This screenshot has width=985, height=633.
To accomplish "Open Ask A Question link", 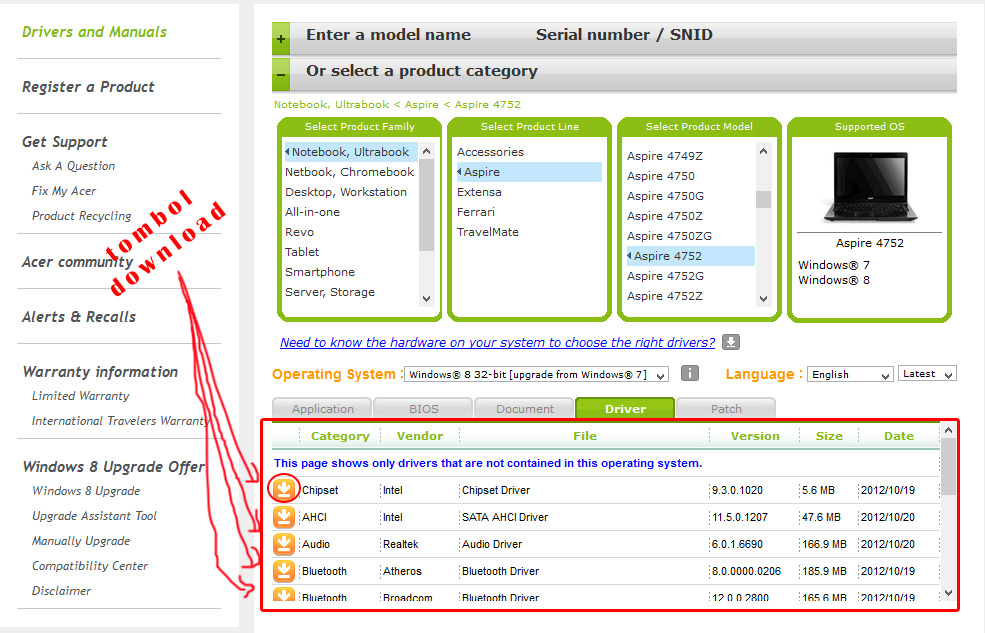I will pos(73,166).
